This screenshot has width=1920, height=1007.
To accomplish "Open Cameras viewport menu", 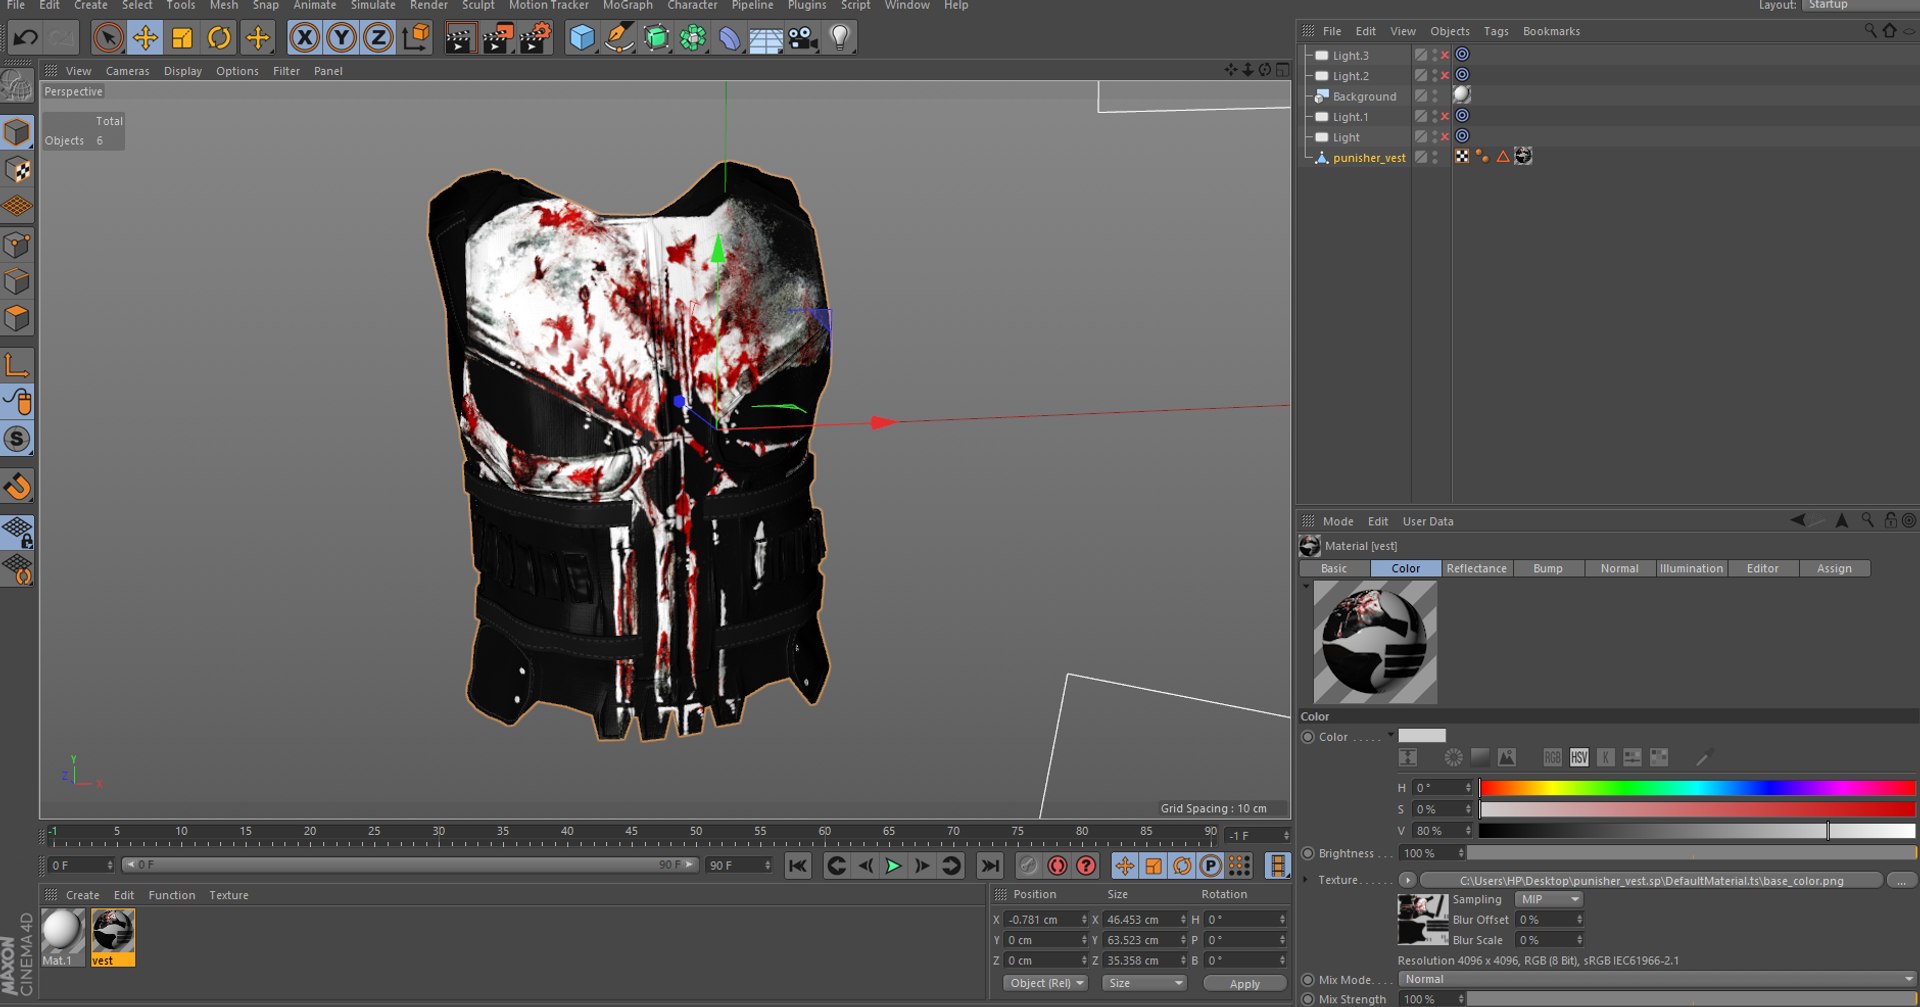I will (x=127, y=71).
